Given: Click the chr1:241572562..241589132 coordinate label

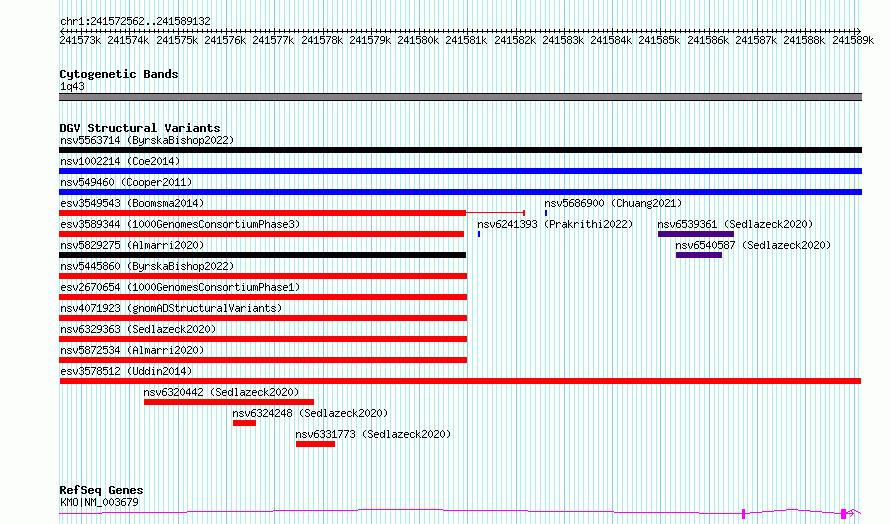Looking at the screenshot, I should (135, 21).
